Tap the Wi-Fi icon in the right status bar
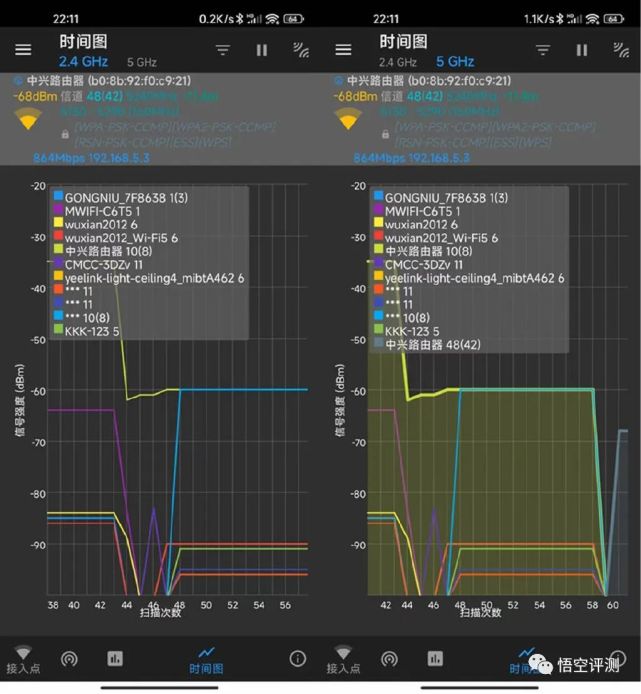Screen dimensions: 641x694 pos(592,19)
